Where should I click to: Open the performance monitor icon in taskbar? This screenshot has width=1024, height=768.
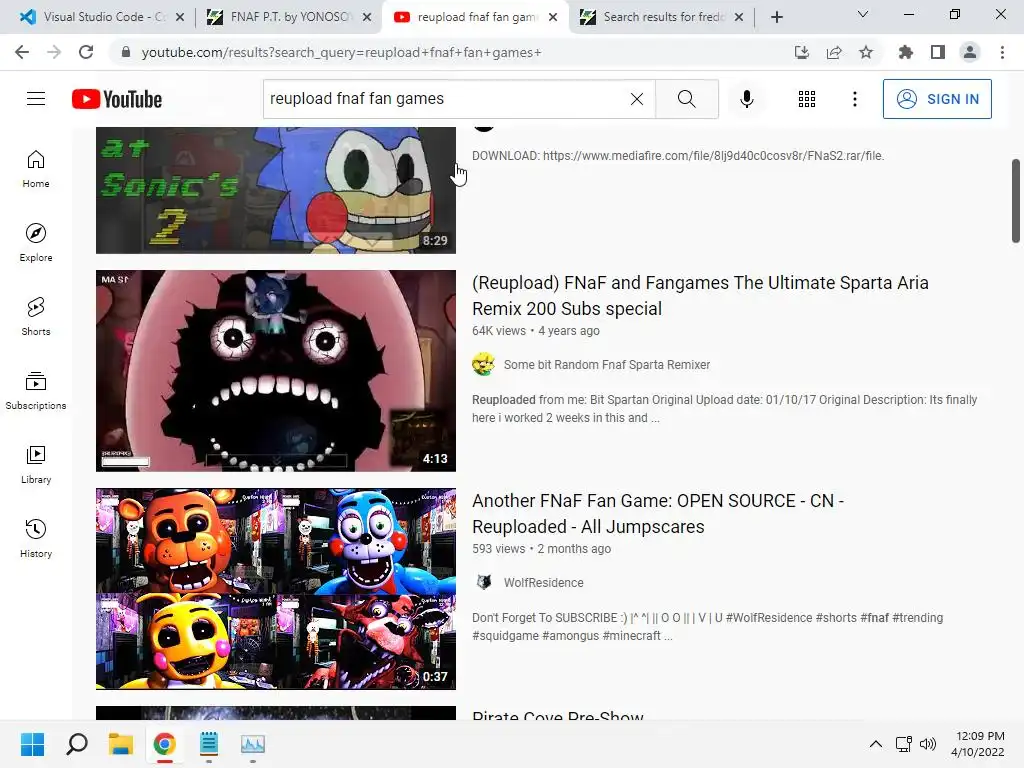pos(253,744)
